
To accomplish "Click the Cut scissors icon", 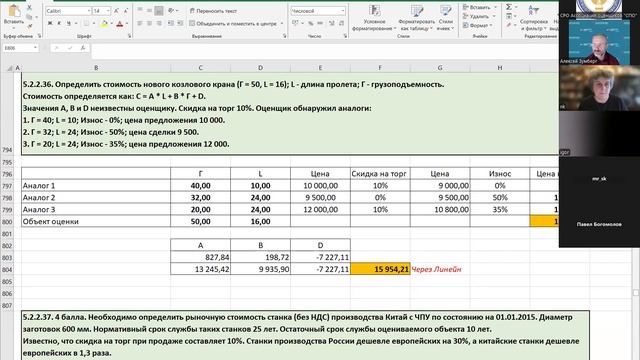I will [29, 8].
